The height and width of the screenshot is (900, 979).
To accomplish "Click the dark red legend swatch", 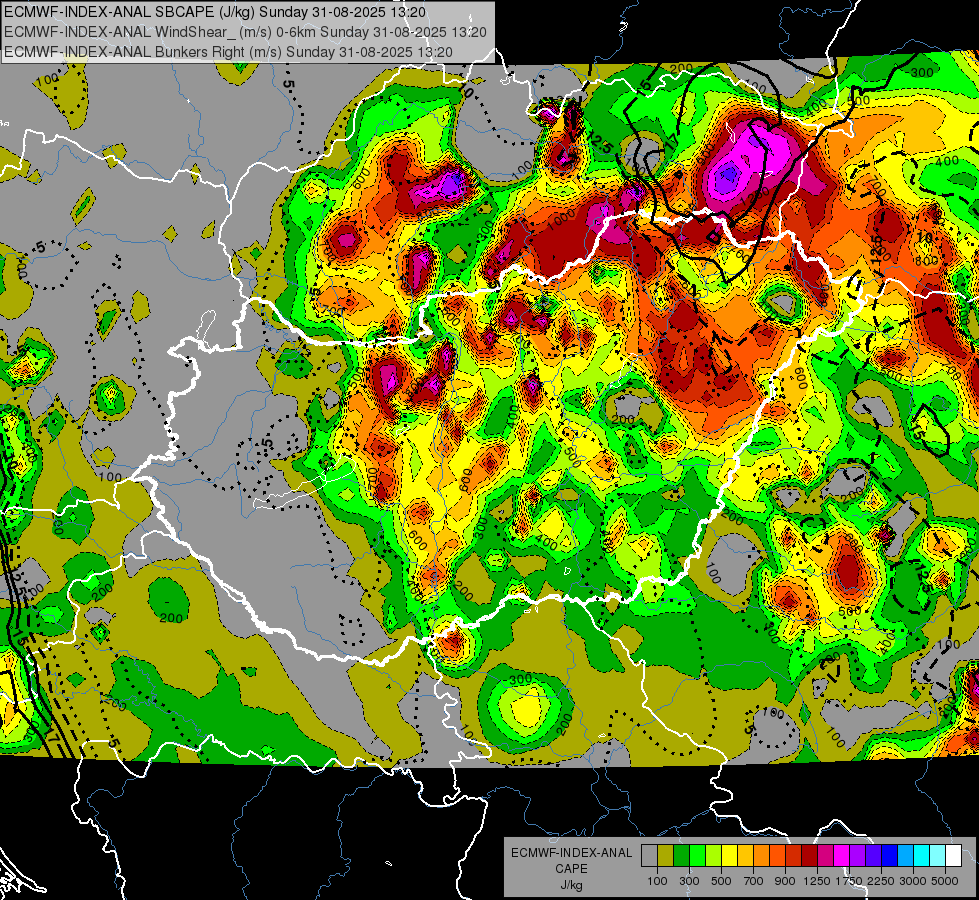I will tap(809, 855).
